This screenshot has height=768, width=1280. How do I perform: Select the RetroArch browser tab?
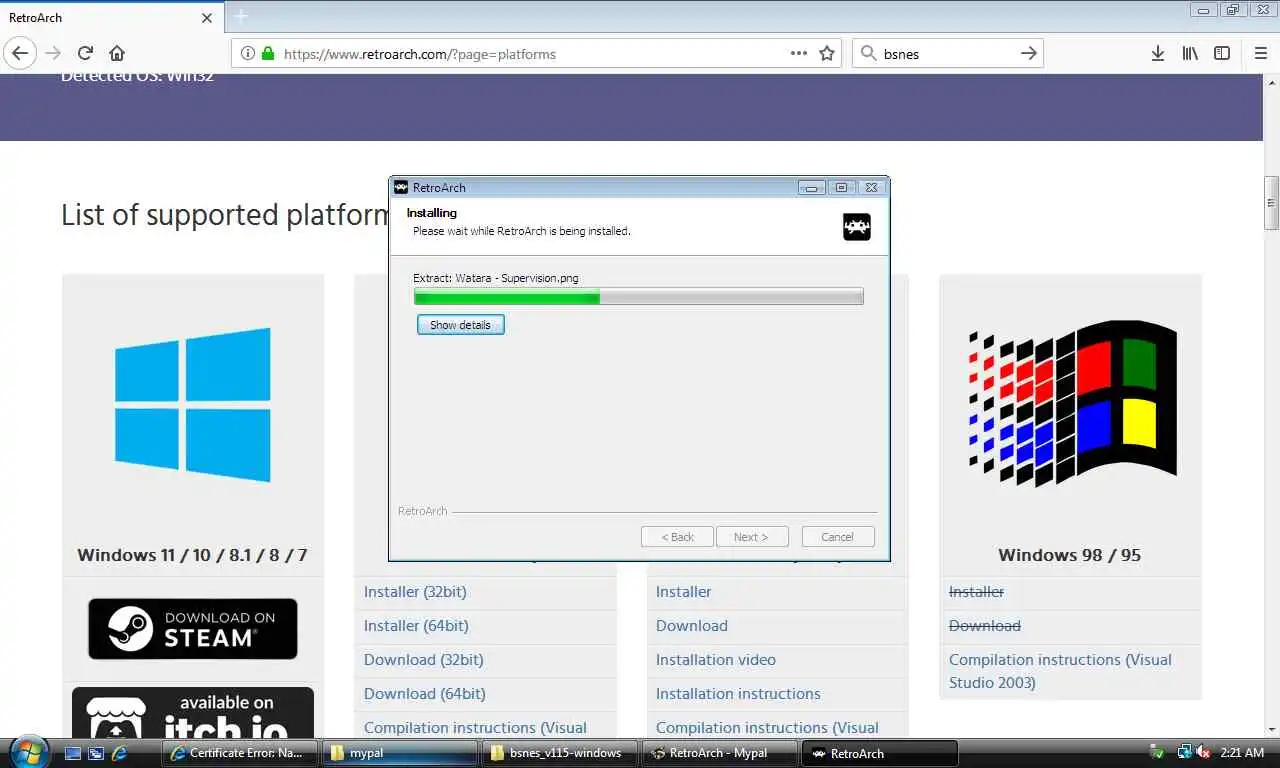click(x=111, y=18)
